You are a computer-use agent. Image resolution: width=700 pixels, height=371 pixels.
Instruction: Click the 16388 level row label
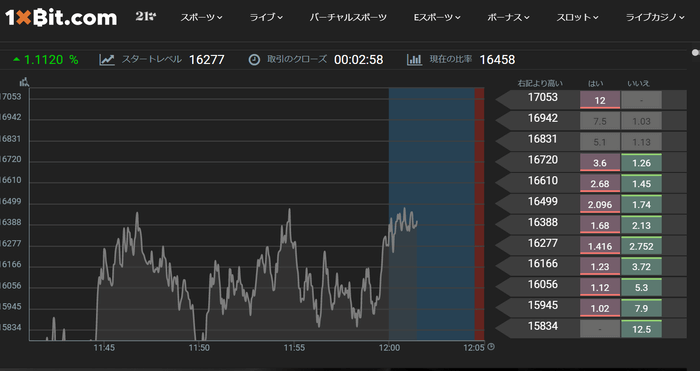click(x=543, y=222)
